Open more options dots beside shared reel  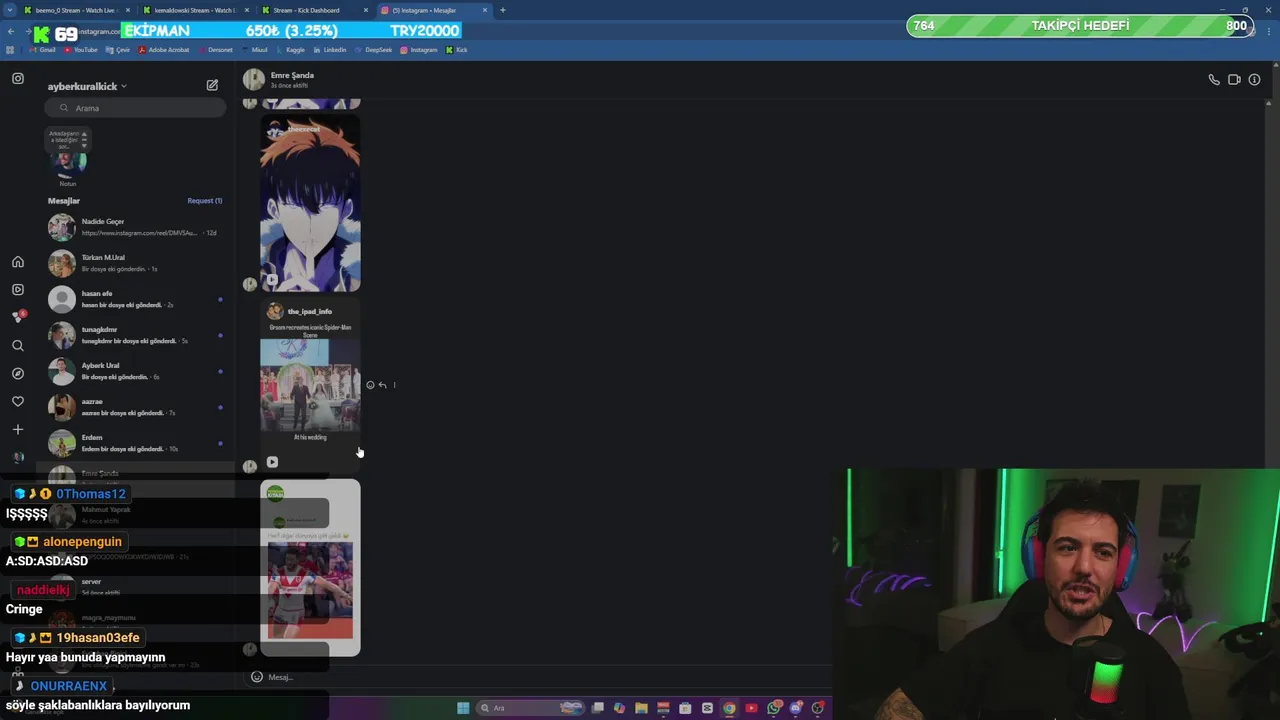pos(394,385)
